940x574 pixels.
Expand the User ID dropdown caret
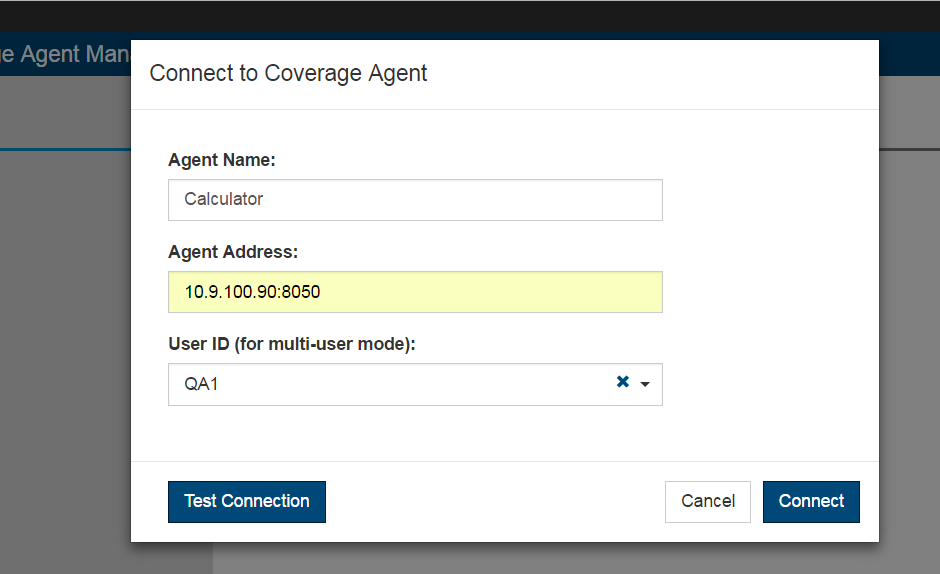pyautogui.click(x=645, y=384)
